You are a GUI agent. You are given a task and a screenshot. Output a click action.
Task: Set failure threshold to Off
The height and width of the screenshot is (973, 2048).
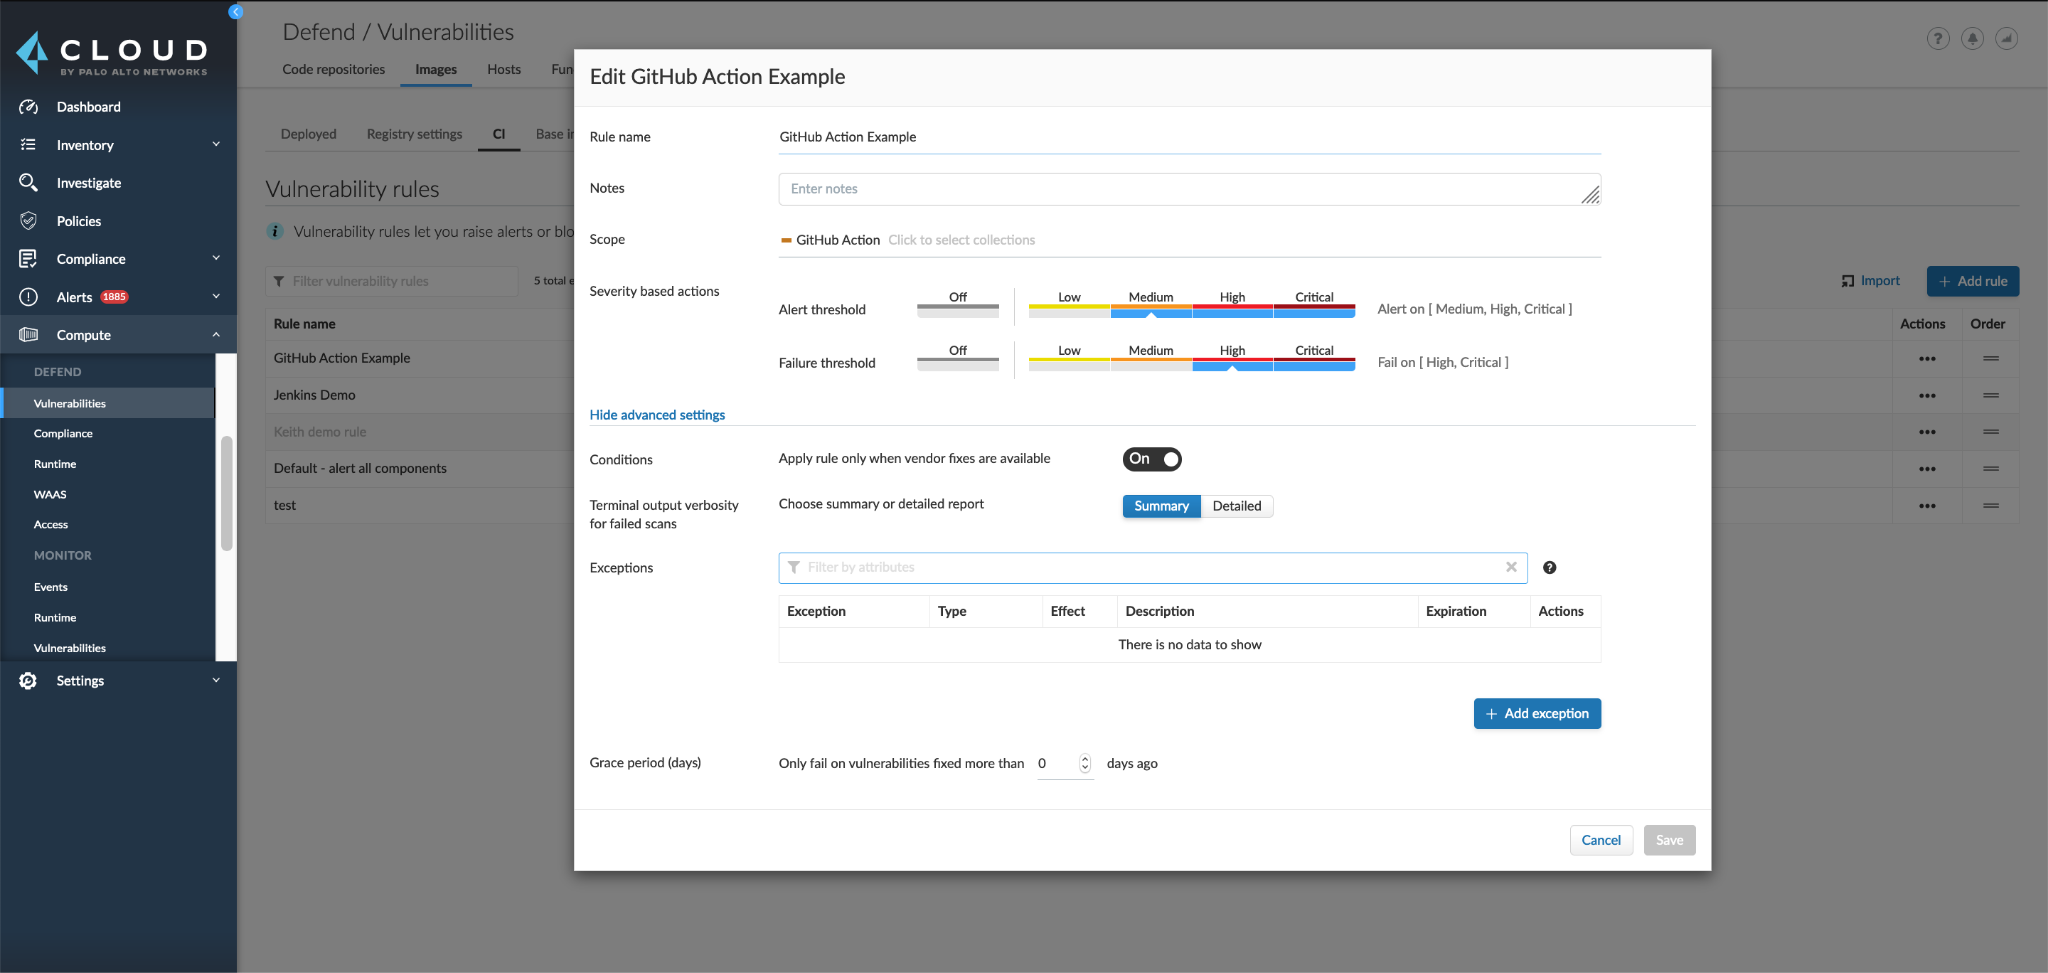coord(958,358)
